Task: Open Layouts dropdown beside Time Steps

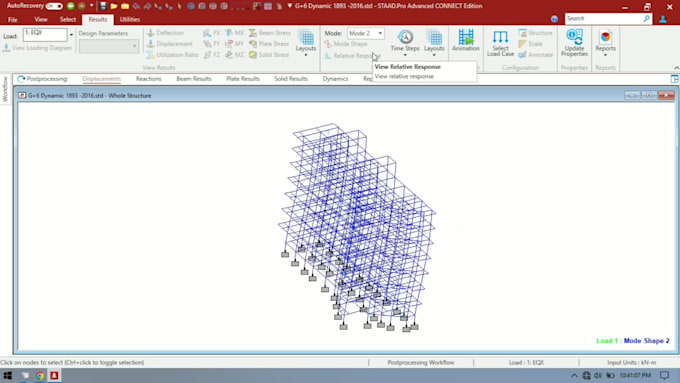Action: 434,43
